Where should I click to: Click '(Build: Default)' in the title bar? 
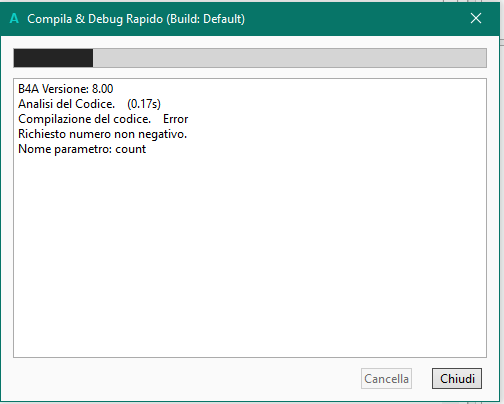(205, 19)
